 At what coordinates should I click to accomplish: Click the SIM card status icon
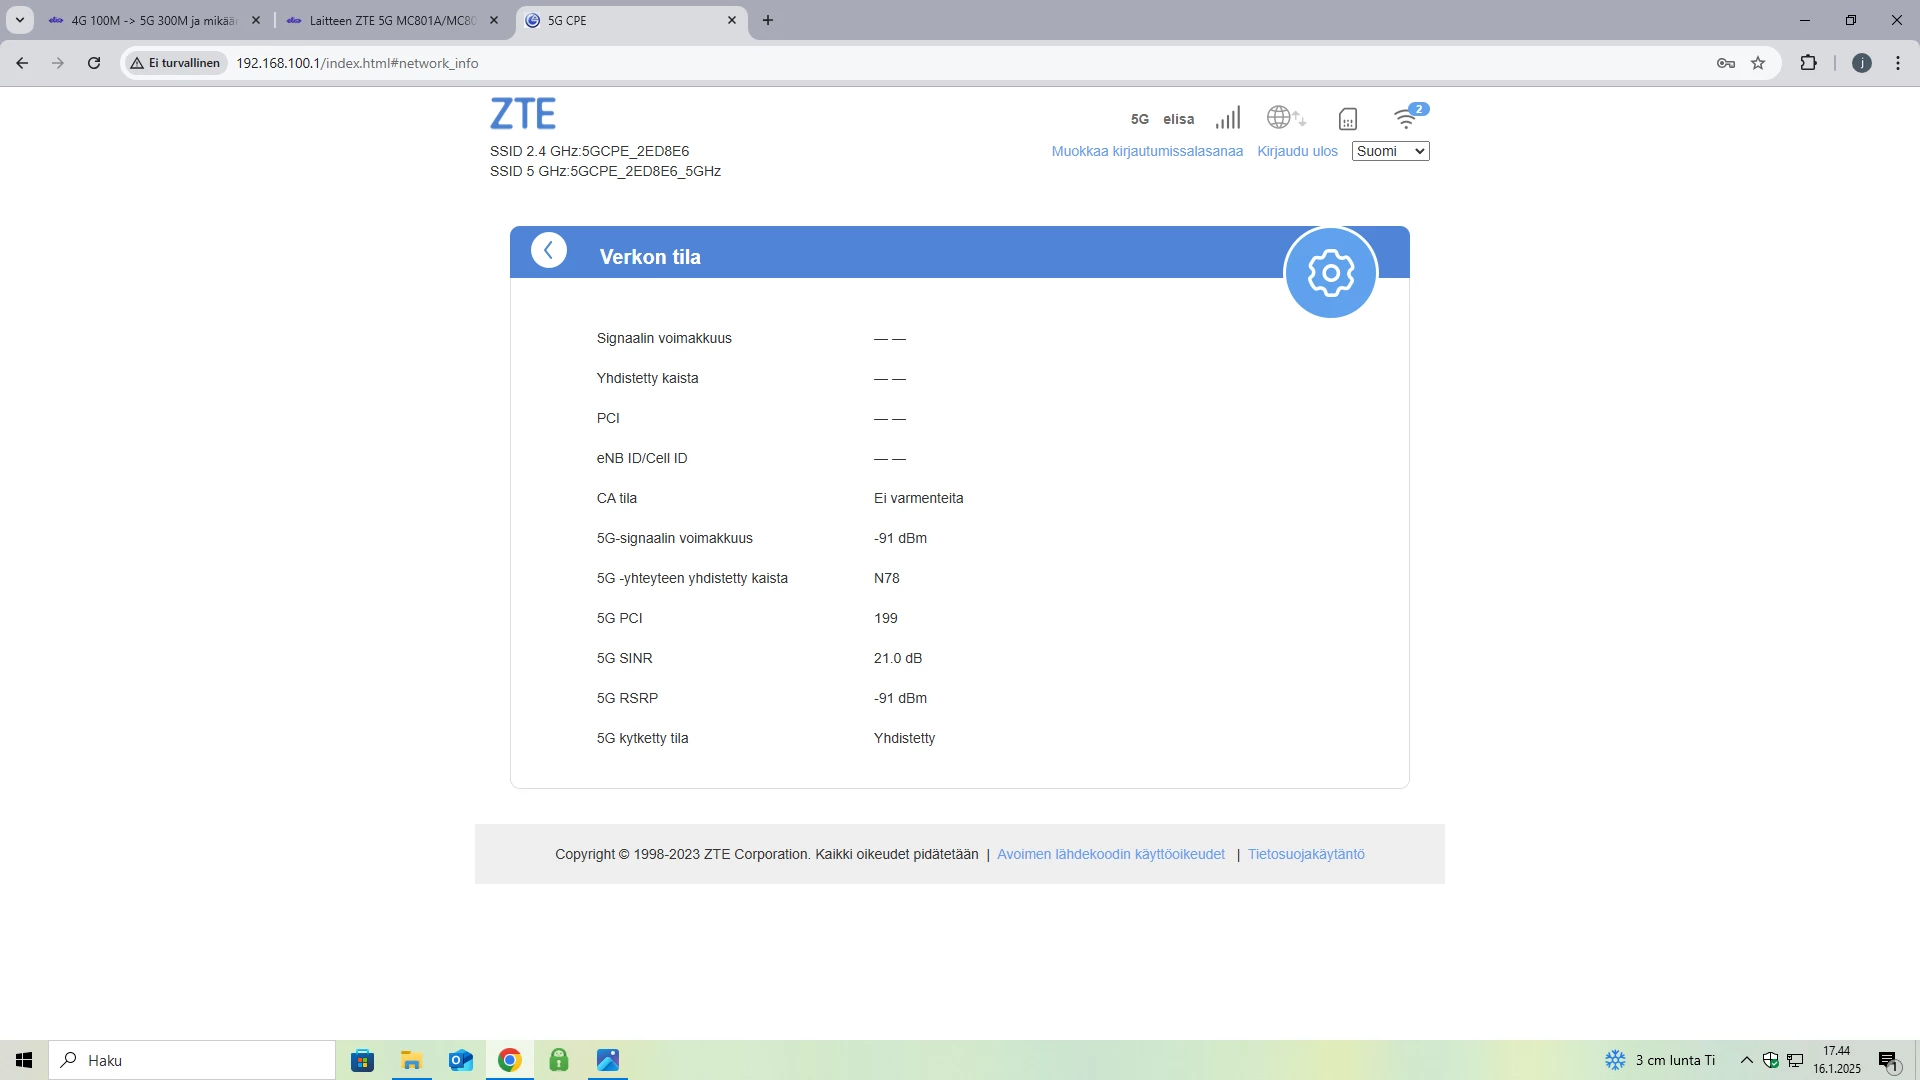(1347, 119)
